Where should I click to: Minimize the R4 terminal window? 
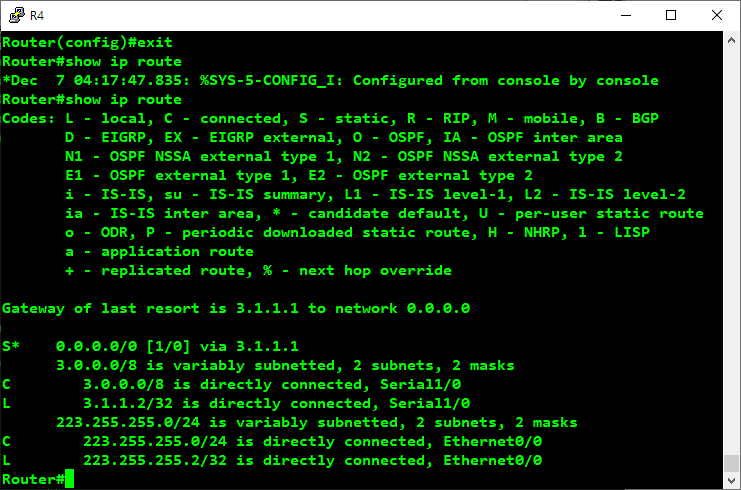coord(626,15)
